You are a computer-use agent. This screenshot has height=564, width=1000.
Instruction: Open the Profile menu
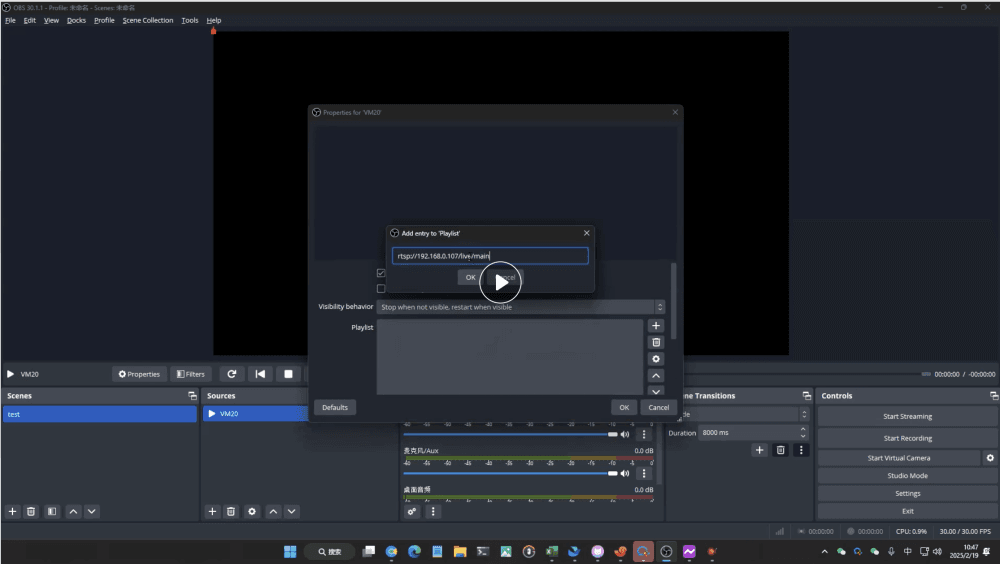pyautogui.click(x=104, y=20)
